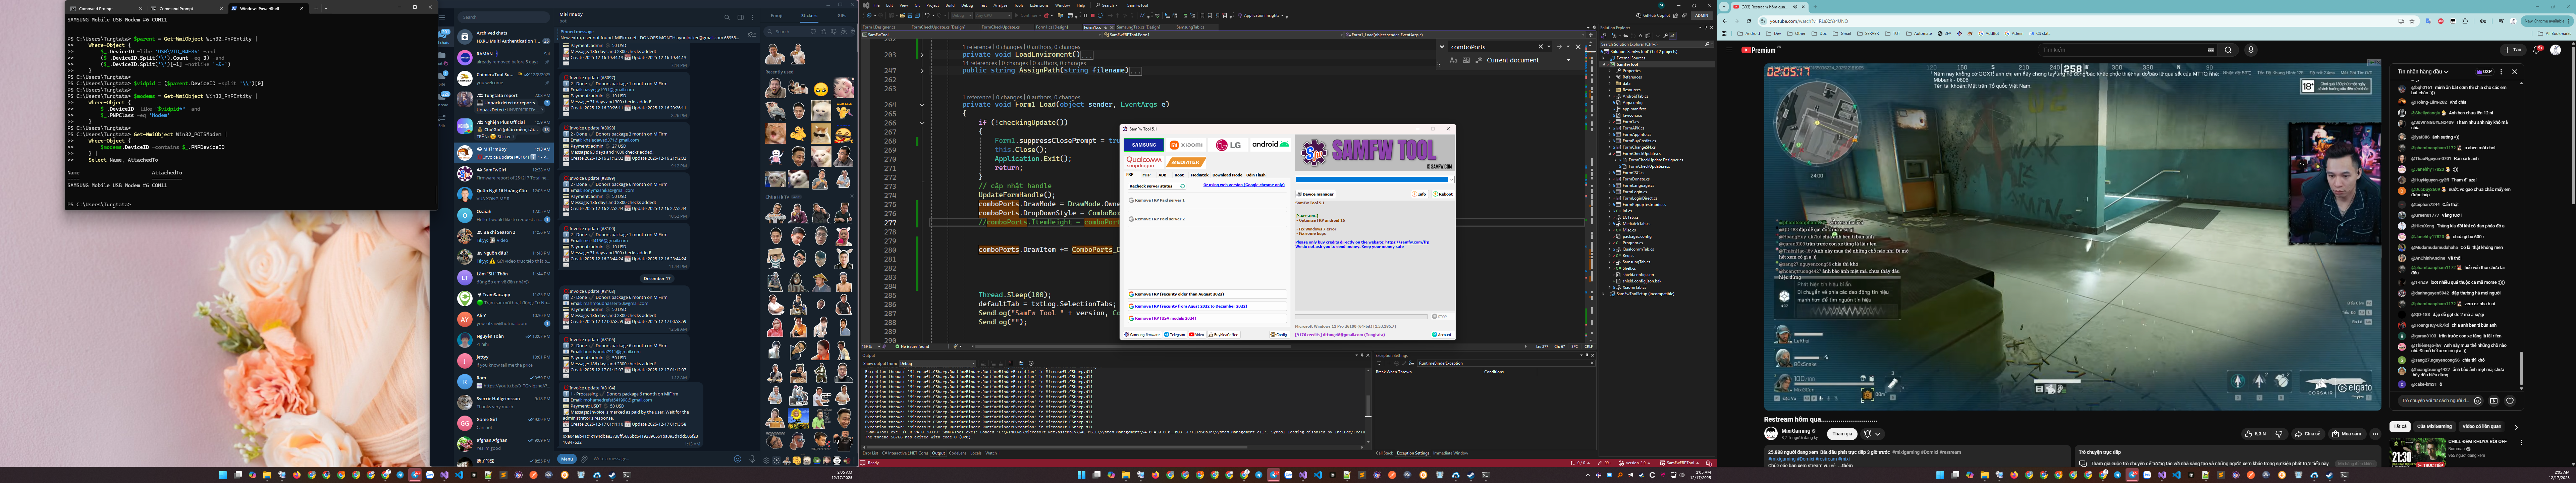Expand the collapsed AssignPath method
The height and width of the screenshot is (483, 2576).
(922, 71)
